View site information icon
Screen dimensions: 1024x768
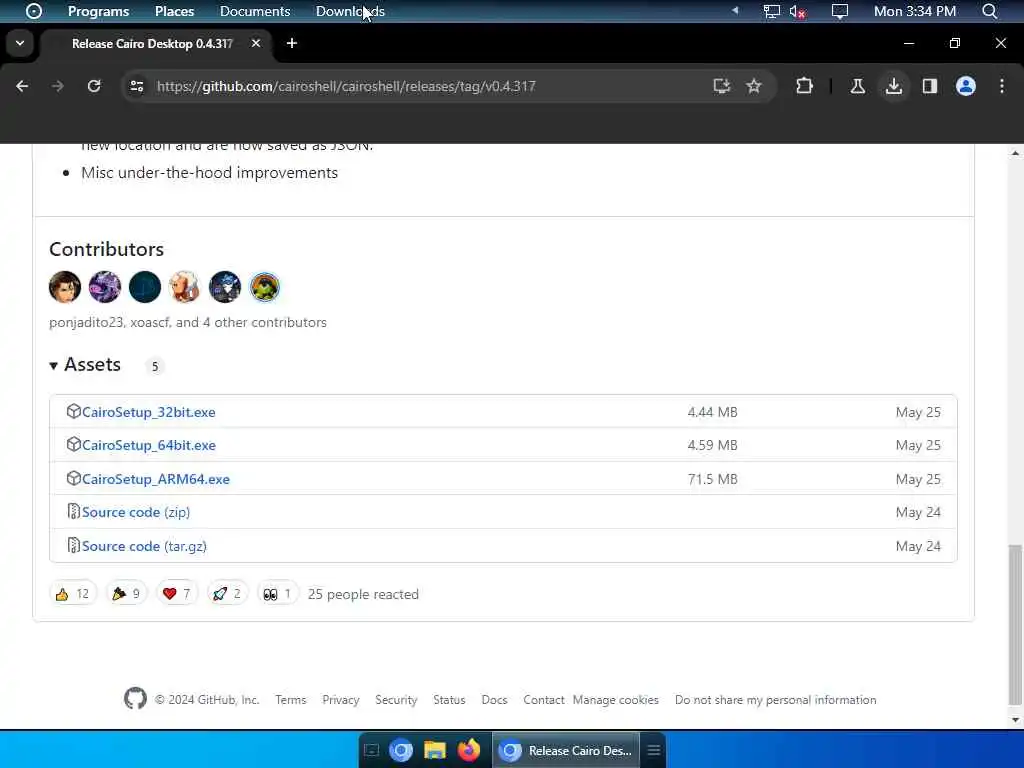click(136, 86)
